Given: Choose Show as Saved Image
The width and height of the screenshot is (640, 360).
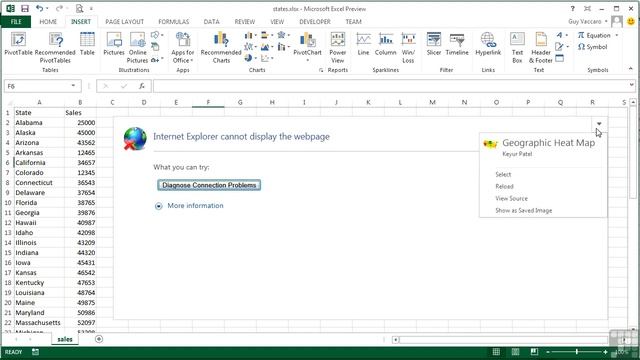Looking at the screenshot, I should pos(523,211).
